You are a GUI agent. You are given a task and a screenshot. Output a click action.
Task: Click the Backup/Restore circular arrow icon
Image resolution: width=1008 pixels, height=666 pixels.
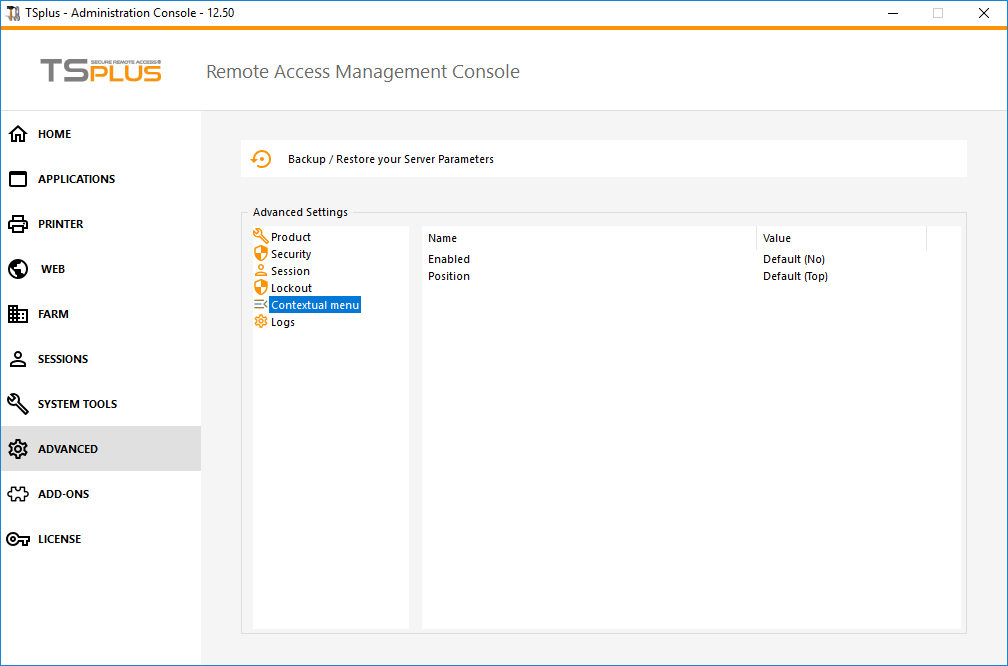(x=261, y=159)
